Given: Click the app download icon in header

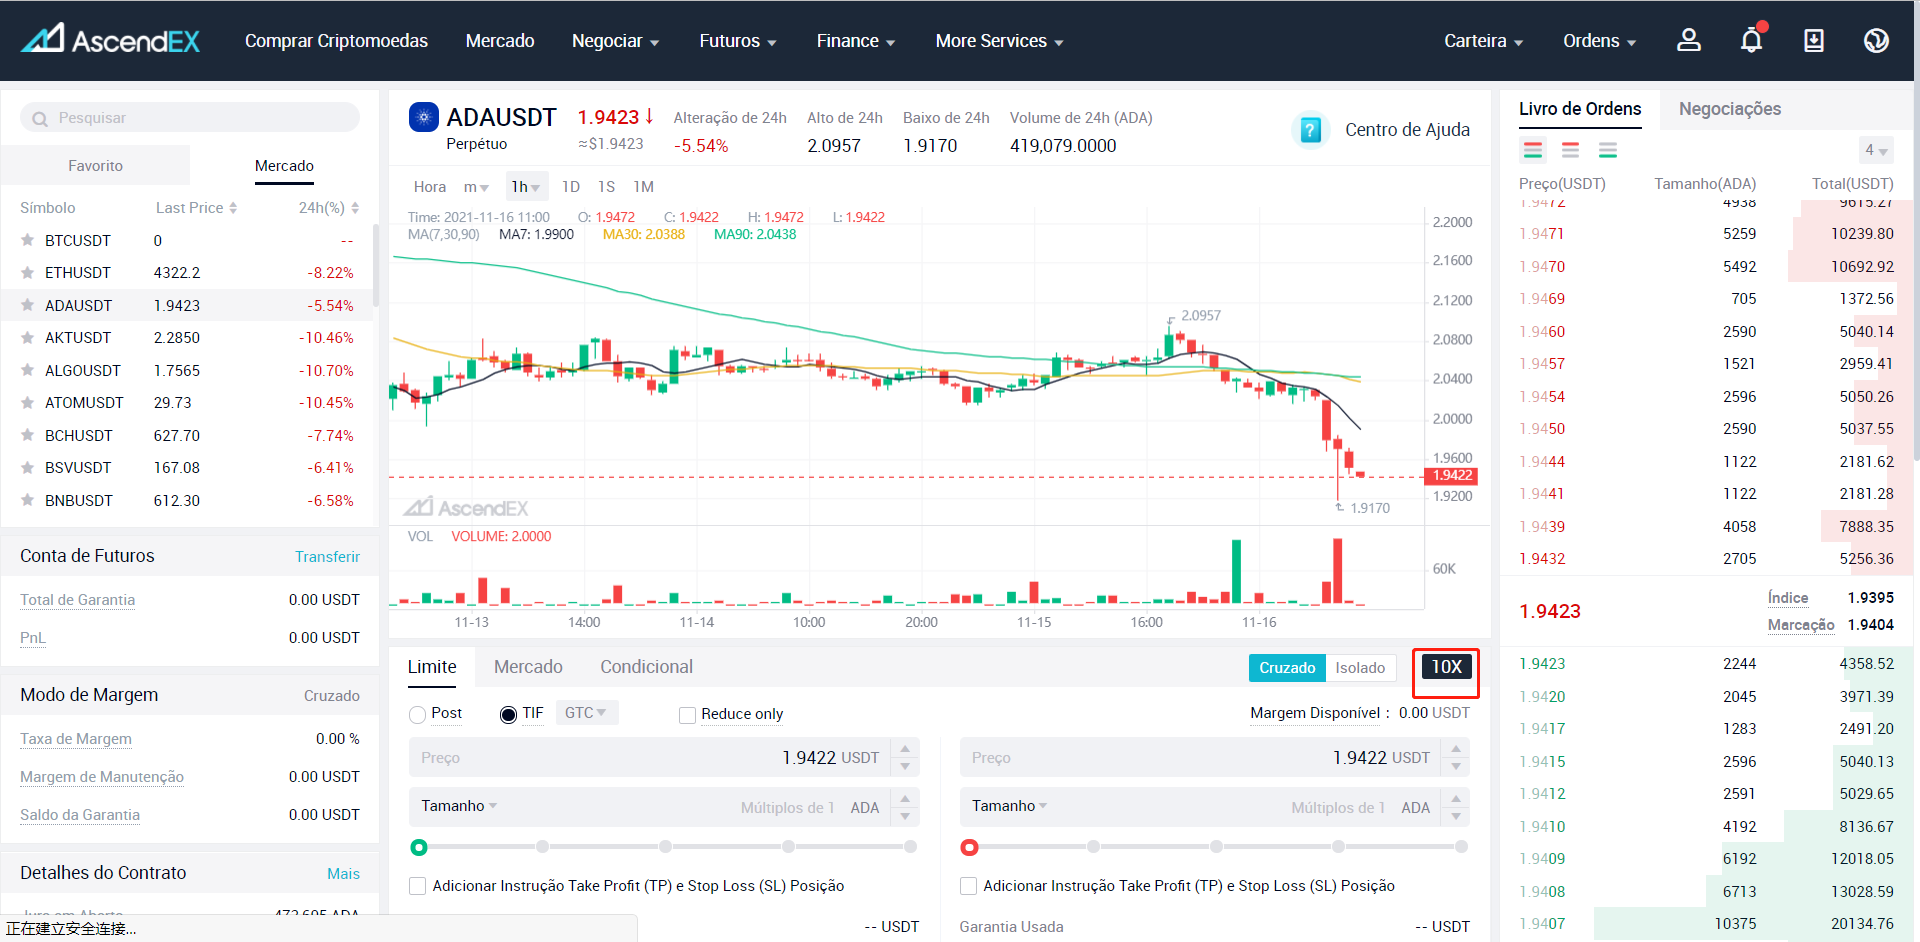Looking at the screenshot, I should click(1814, 40).
